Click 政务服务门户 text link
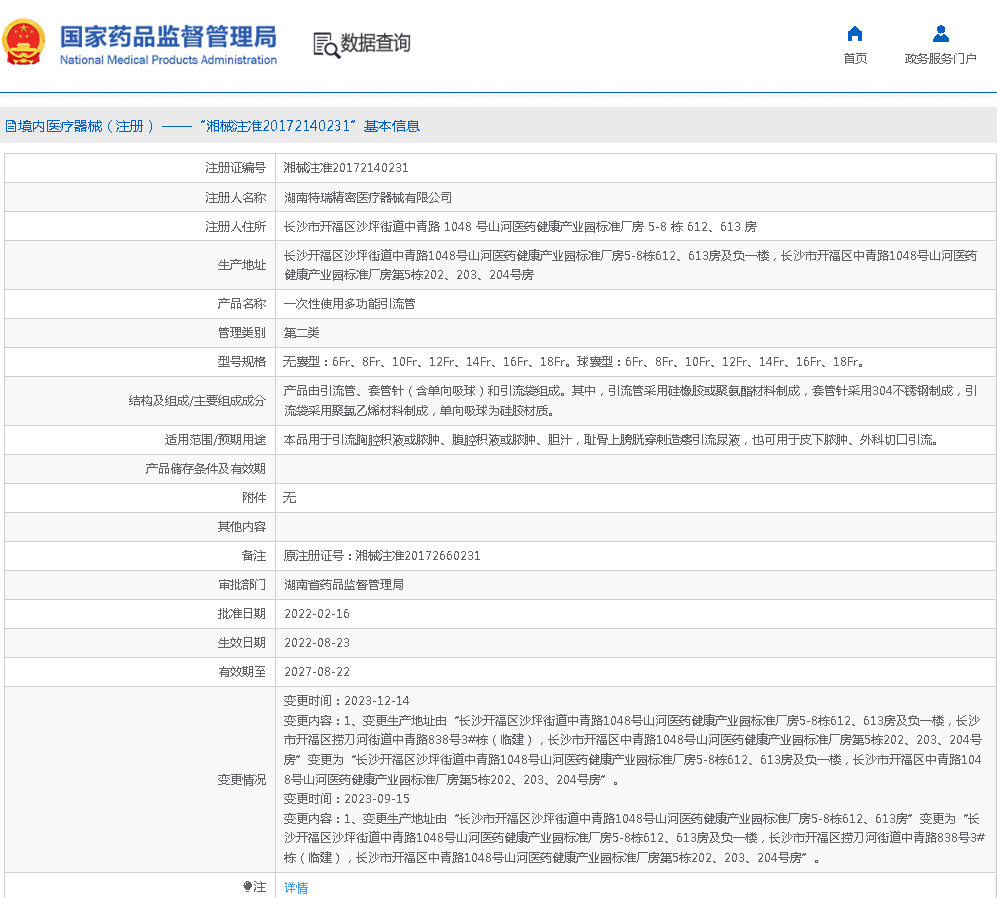Screen dimensions: 997x898 [x=940, y=59]
